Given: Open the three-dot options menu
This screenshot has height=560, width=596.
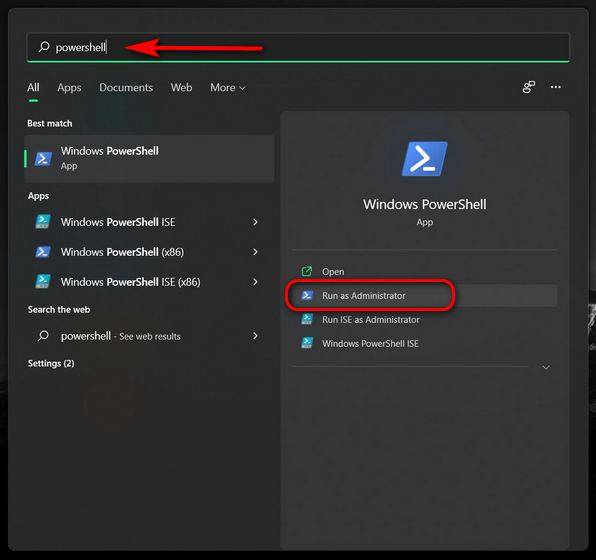Looking at the screenshot, I should click(x=556, y=87).
